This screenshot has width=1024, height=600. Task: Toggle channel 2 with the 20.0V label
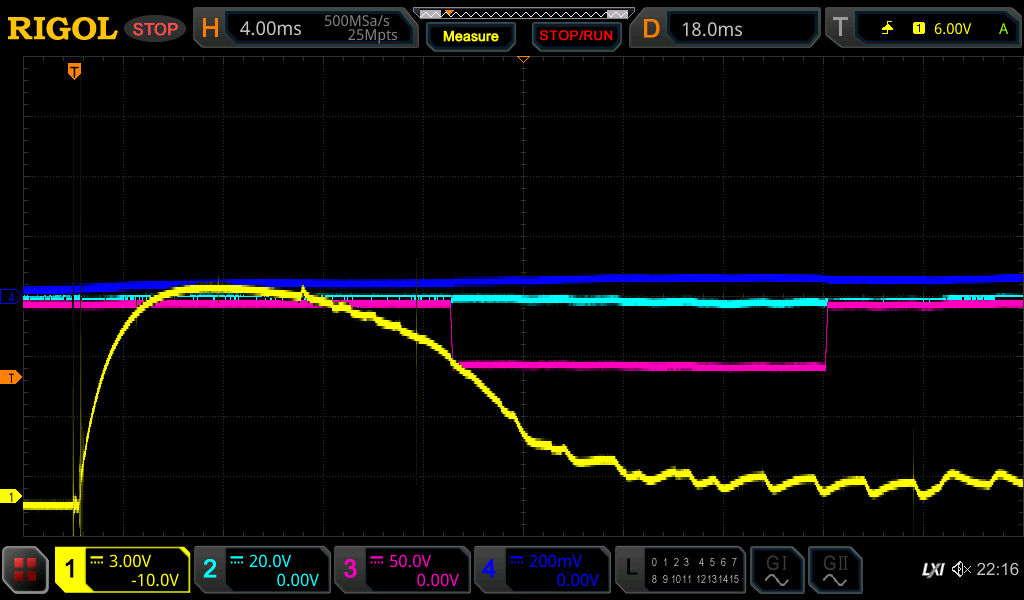coord(261,570)
